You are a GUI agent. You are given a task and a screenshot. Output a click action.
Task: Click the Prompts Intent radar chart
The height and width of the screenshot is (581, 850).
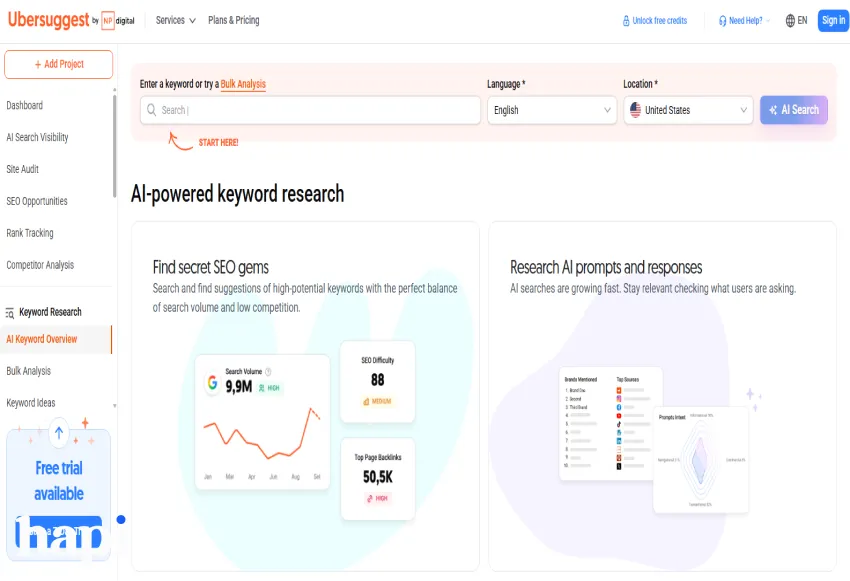[x=701, y=460]
